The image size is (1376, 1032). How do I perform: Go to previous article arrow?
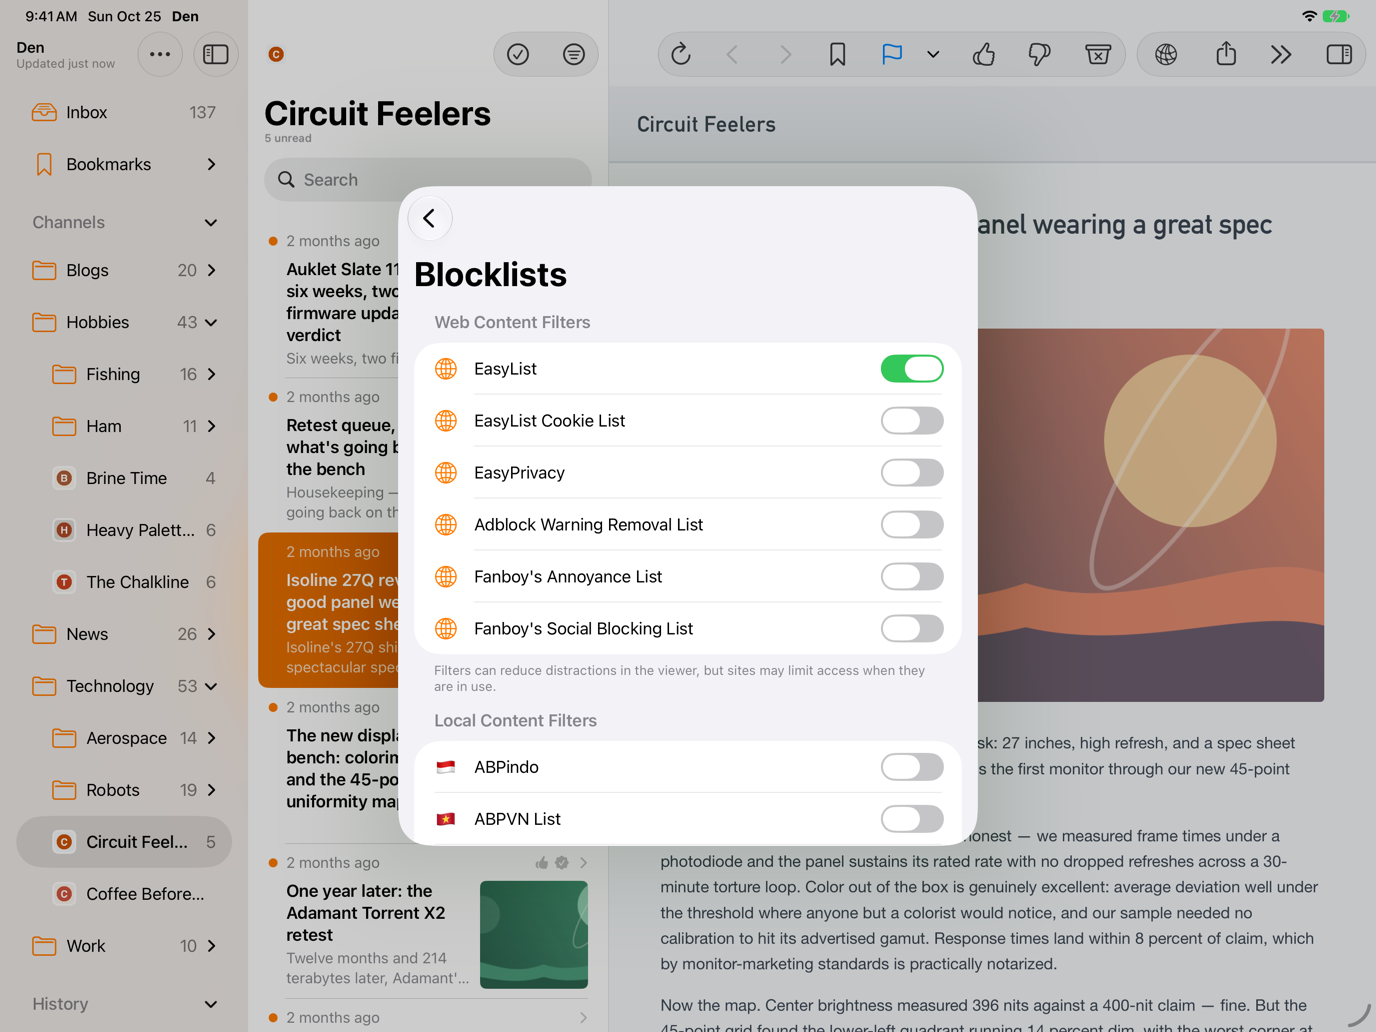[733, 54]
